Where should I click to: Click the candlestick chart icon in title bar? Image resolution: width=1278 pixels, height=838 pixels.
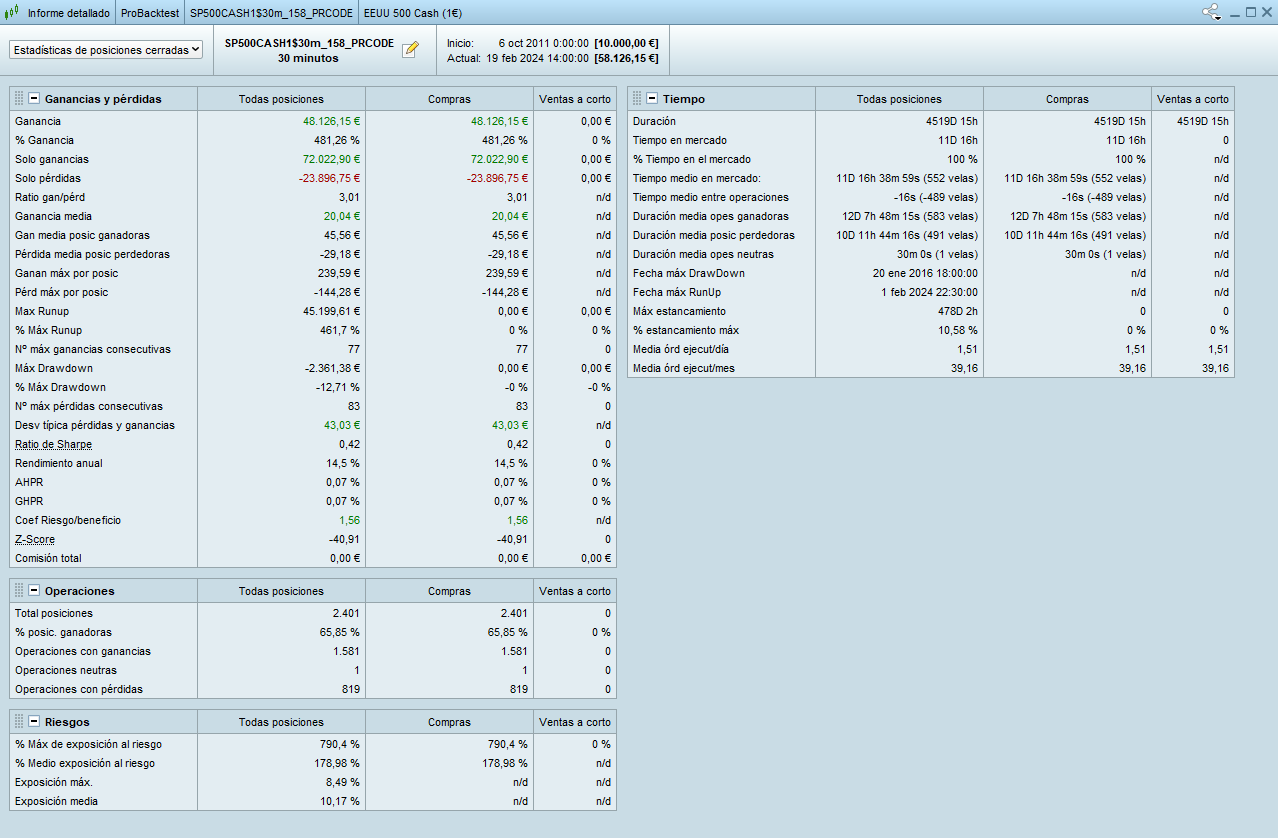[13, 13]
